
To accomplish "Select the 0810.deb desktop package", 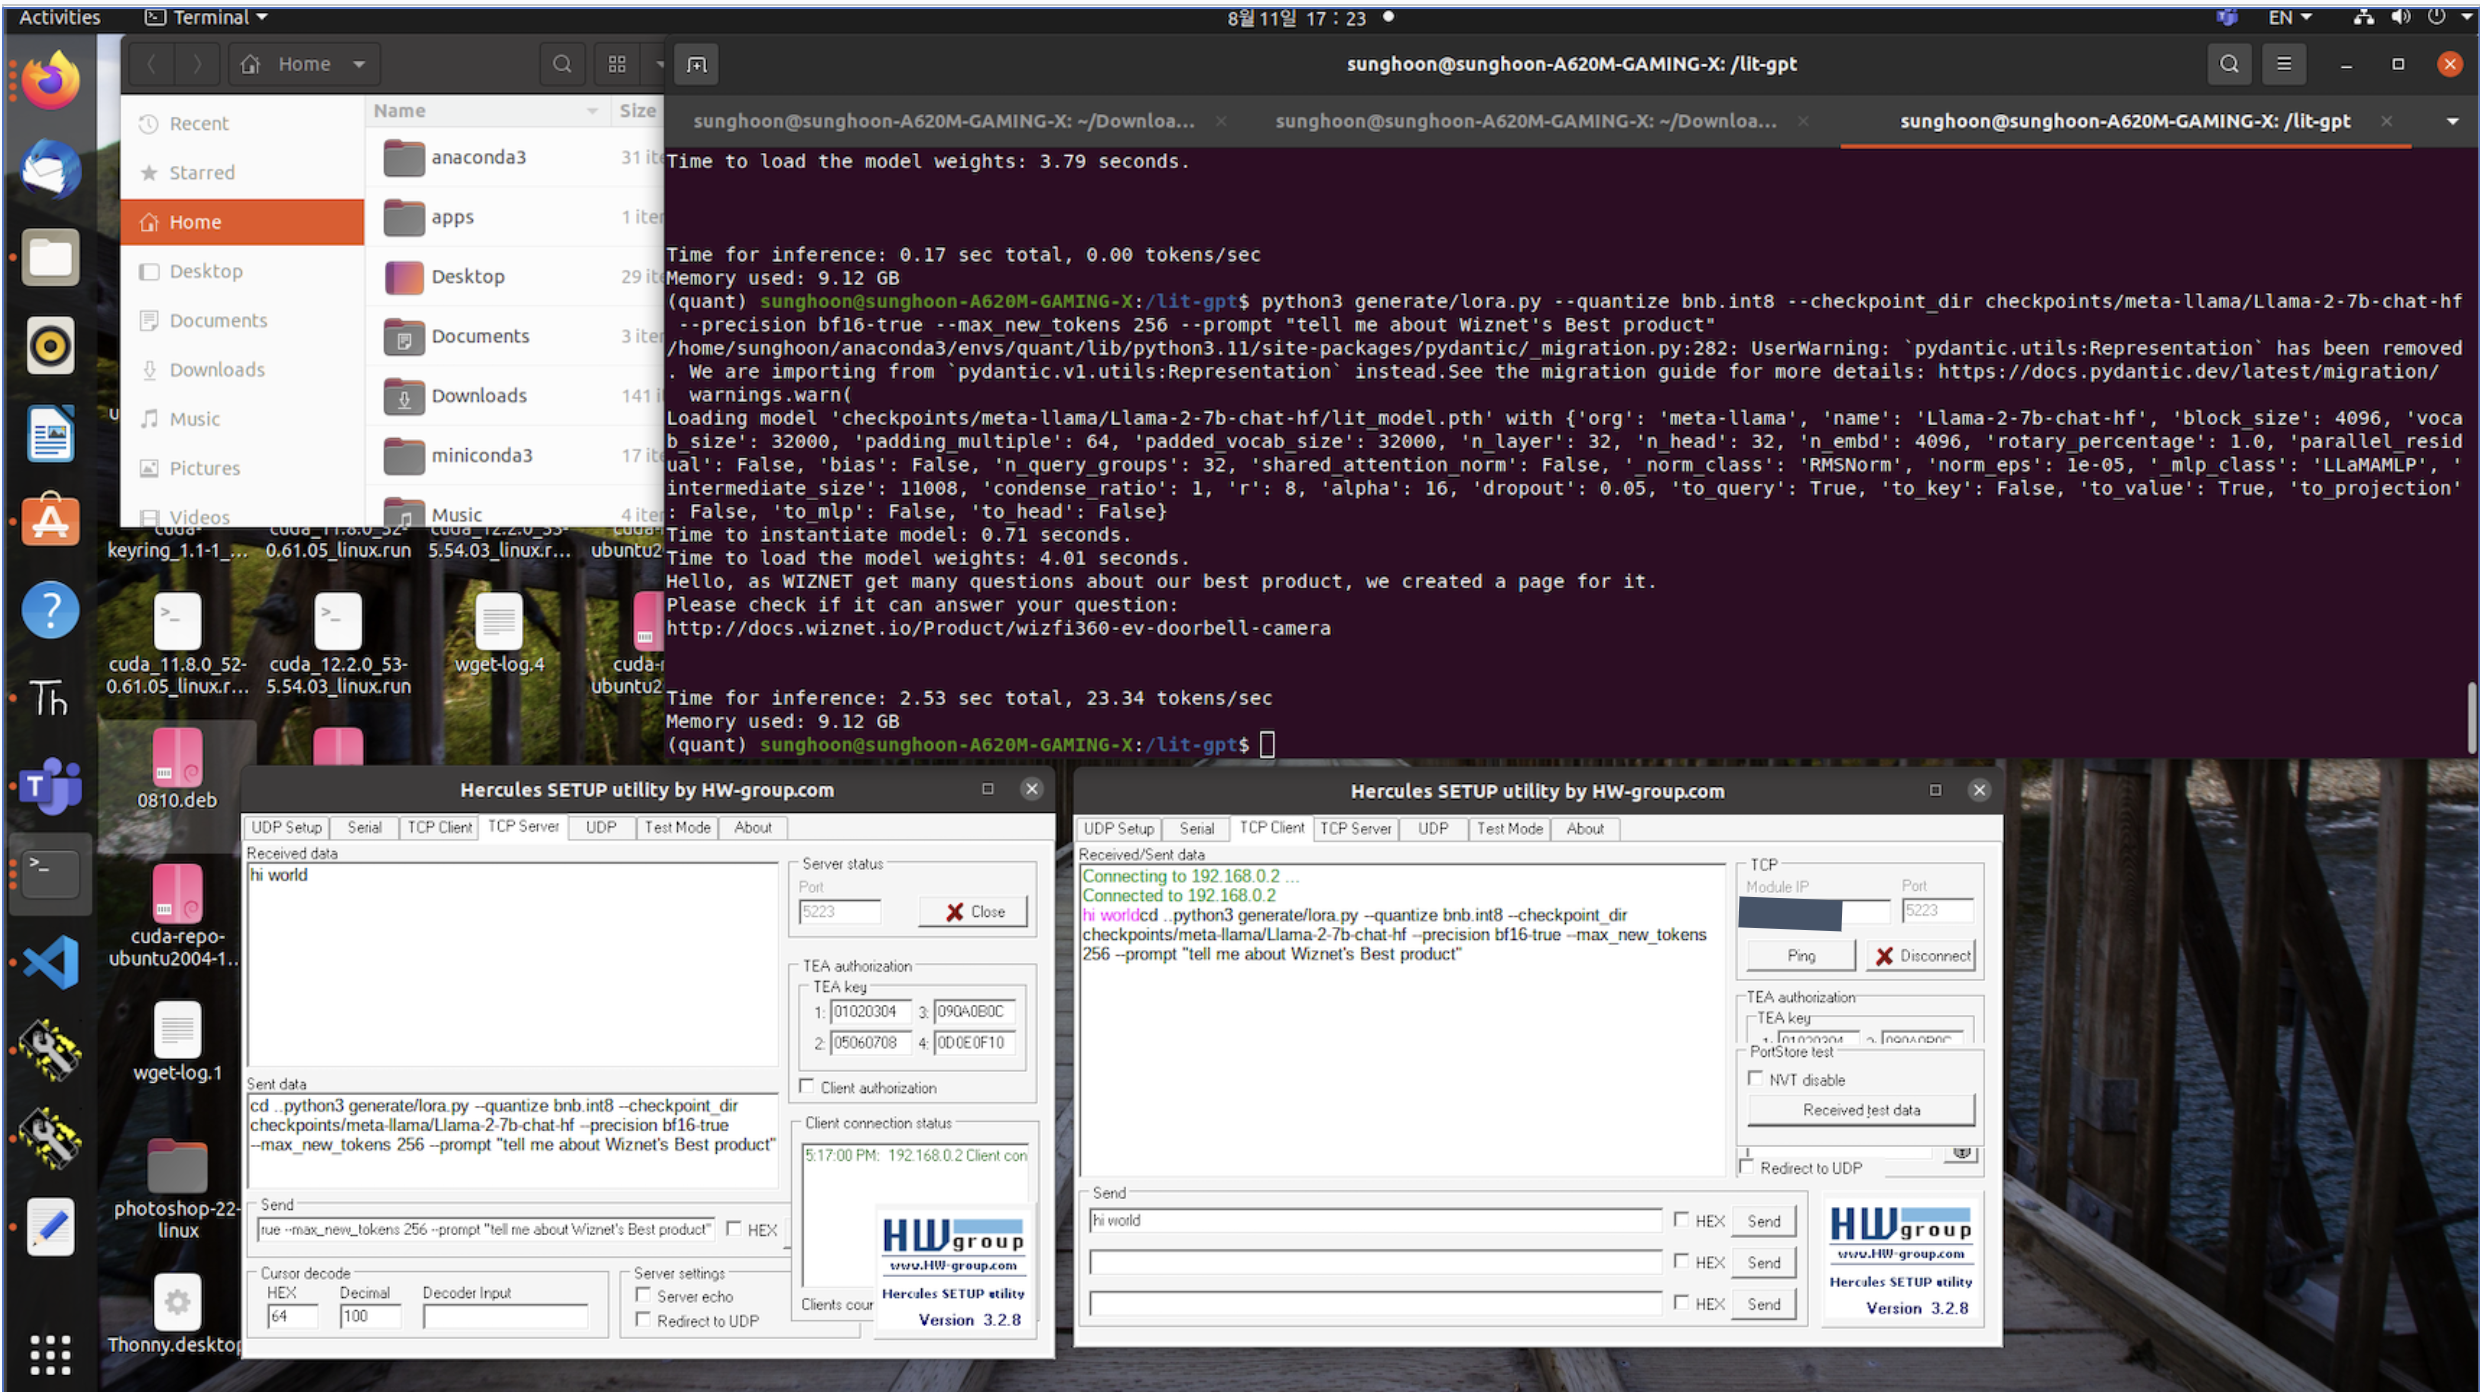I will tap(177, 768).
